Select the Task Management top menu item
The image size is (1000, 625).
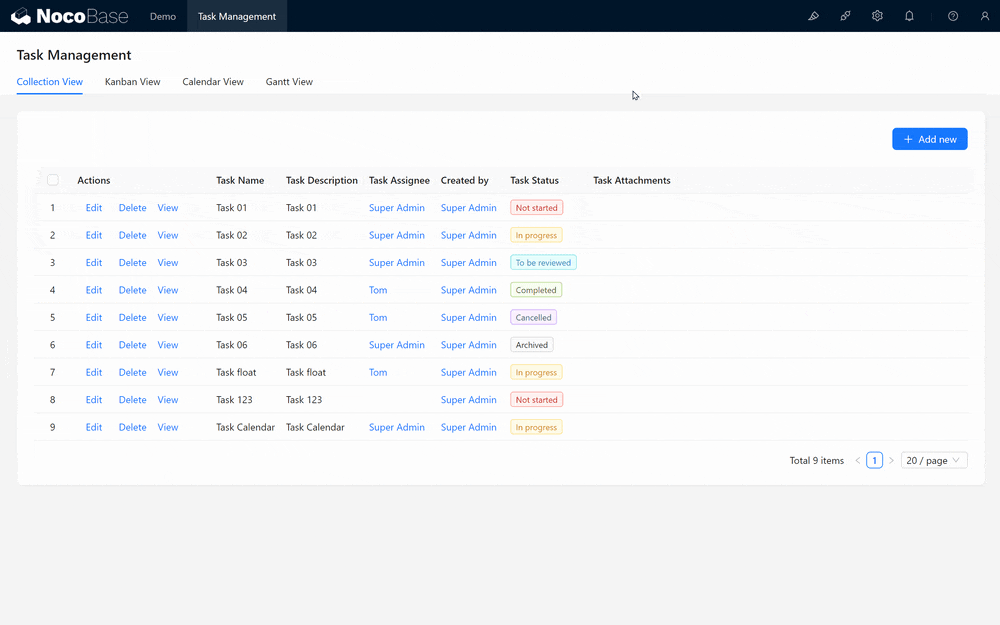point(237,17)
